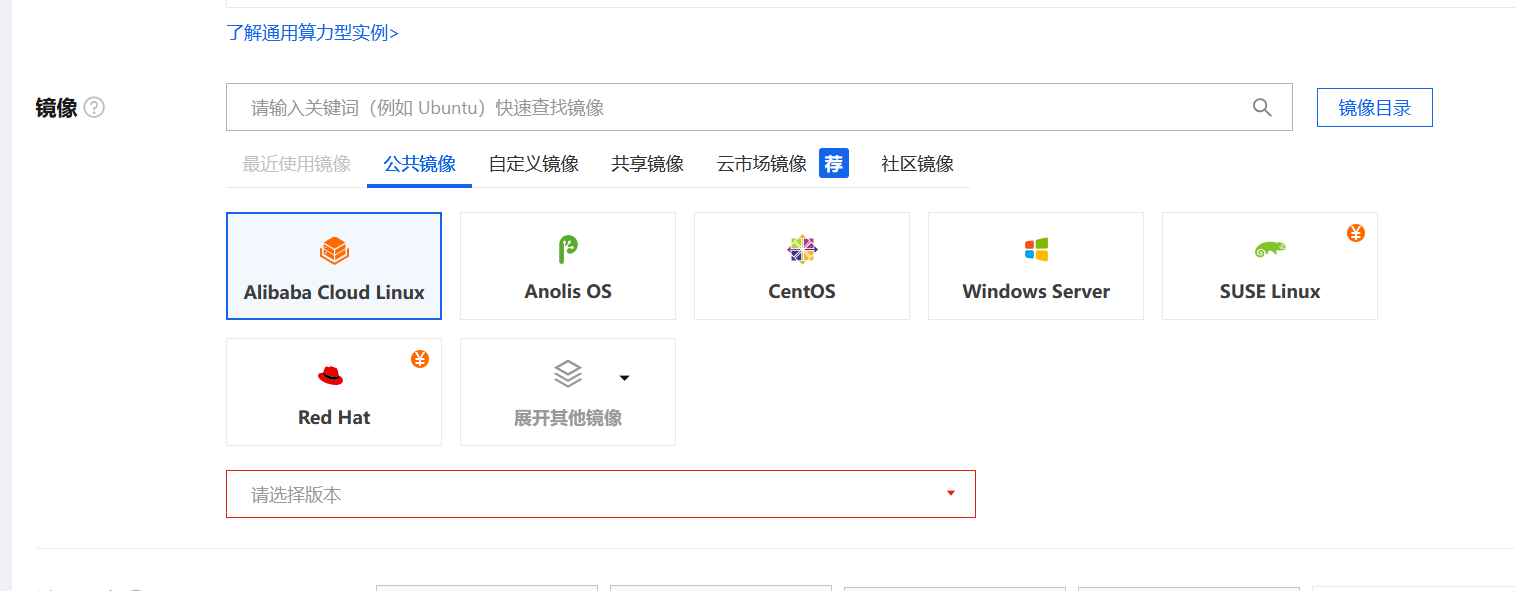Open the 请选择版本 version dropdown
This screenshot has width=1515, height=591.
[601, 494]
